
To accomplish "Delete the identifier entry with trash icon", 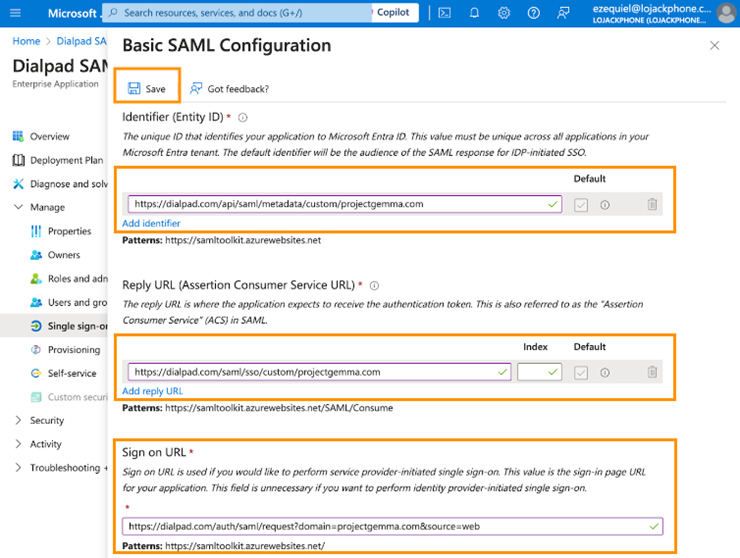I will click(652, 204).
